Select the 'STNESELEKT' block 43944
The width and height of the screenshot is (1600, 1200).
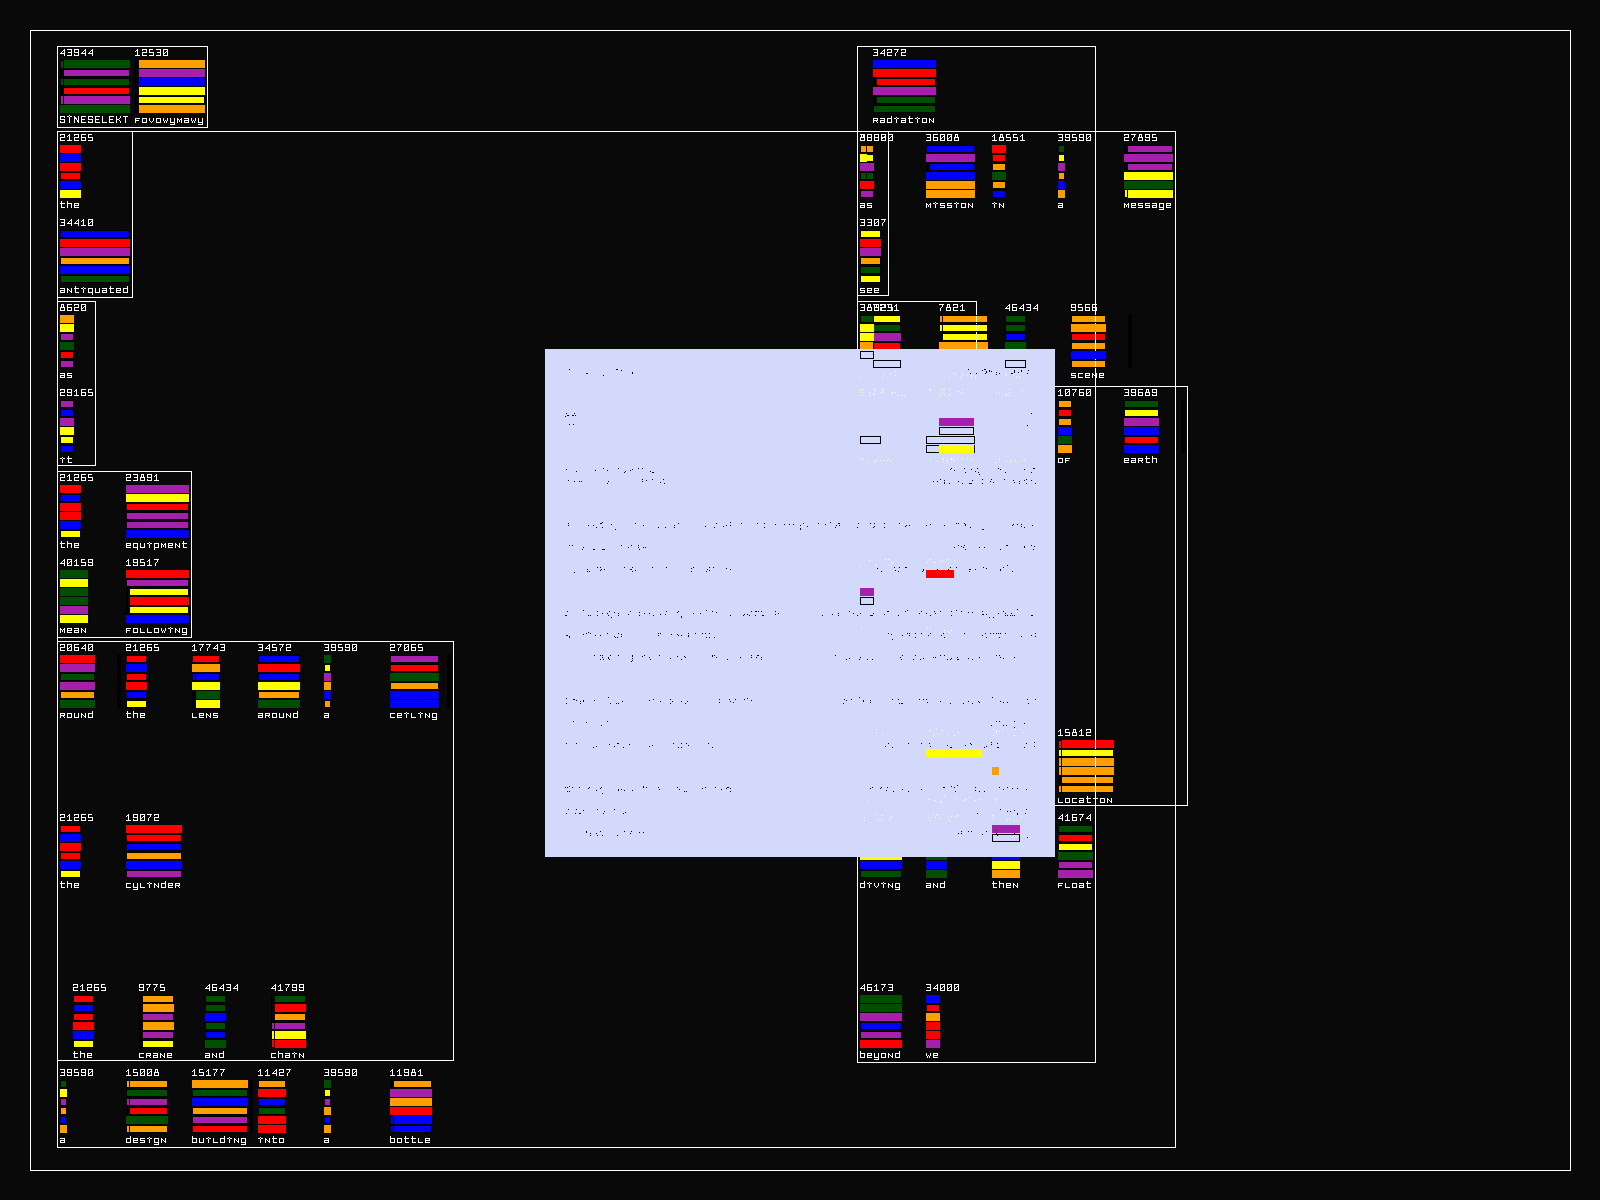coord(95,86)
